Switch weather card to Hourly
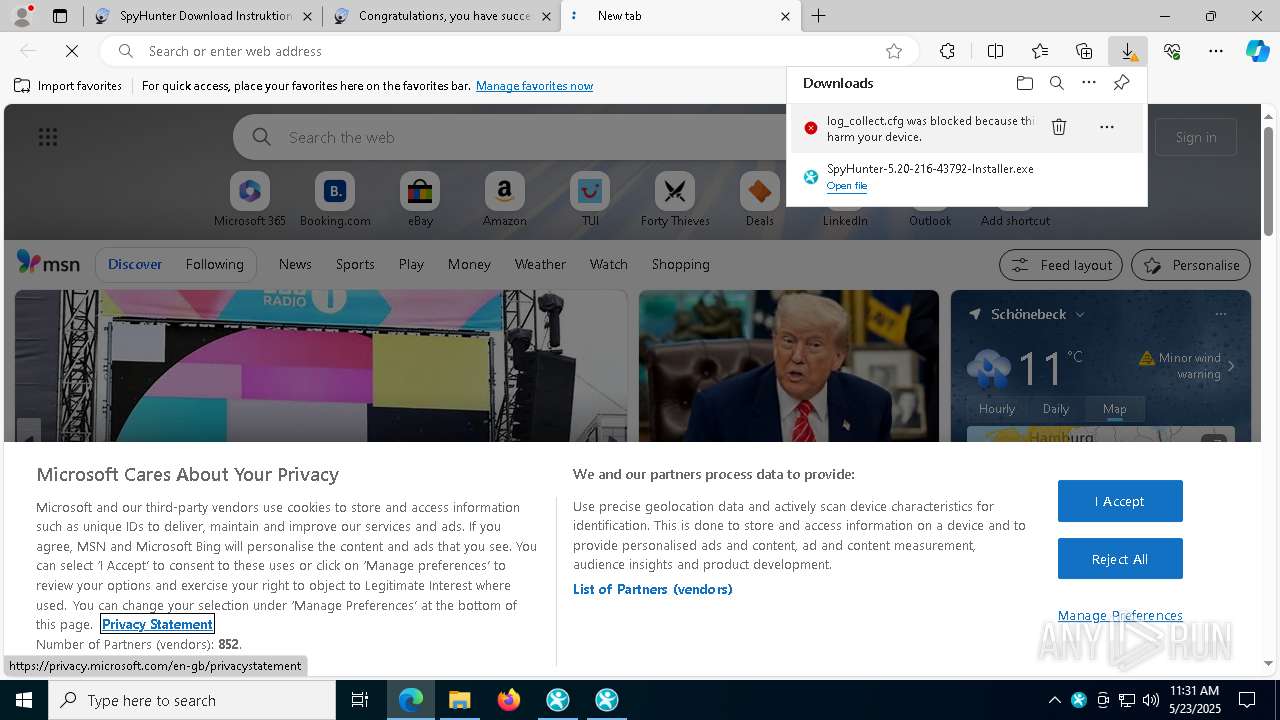 tap(996, 408)
